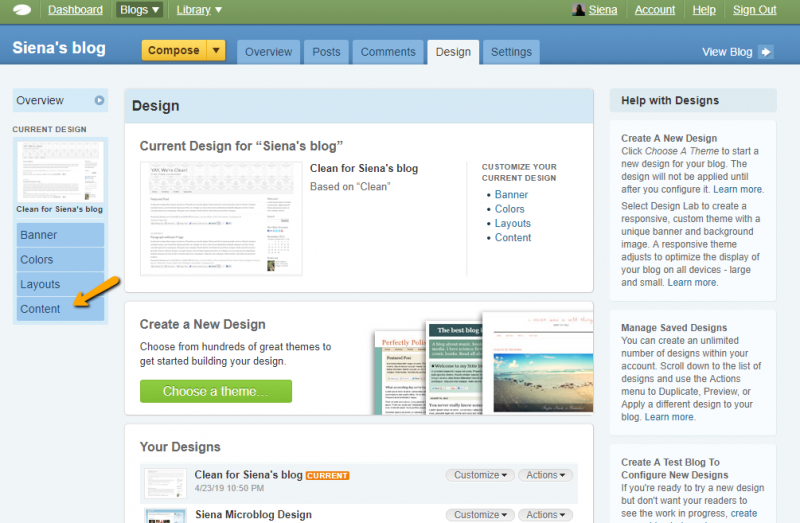Click the Typepad logo icon
The image size is (800, 523).
click(22, 10)
